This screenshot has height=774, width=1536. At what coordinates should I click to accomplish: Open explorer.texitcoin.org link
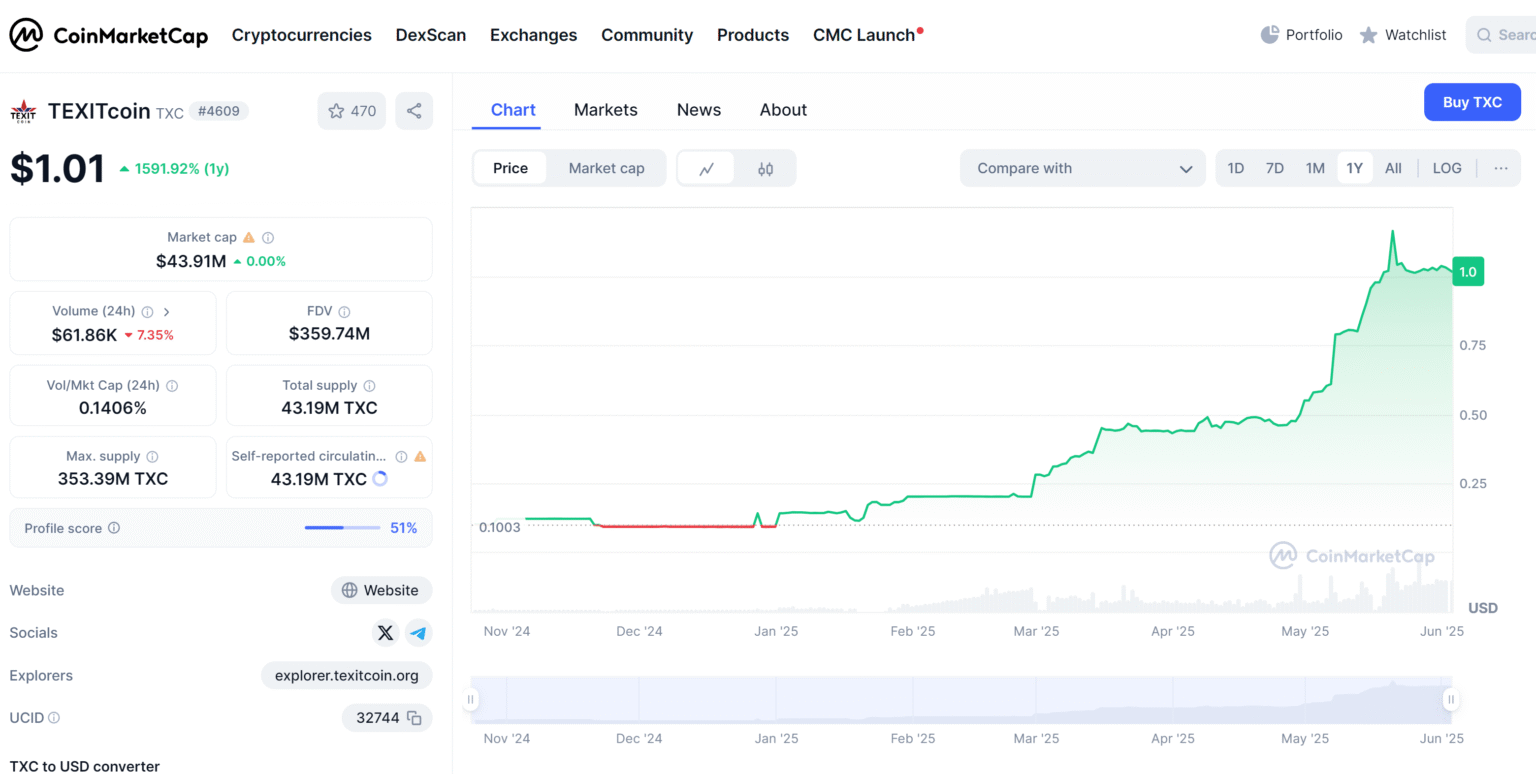point(346,676)
